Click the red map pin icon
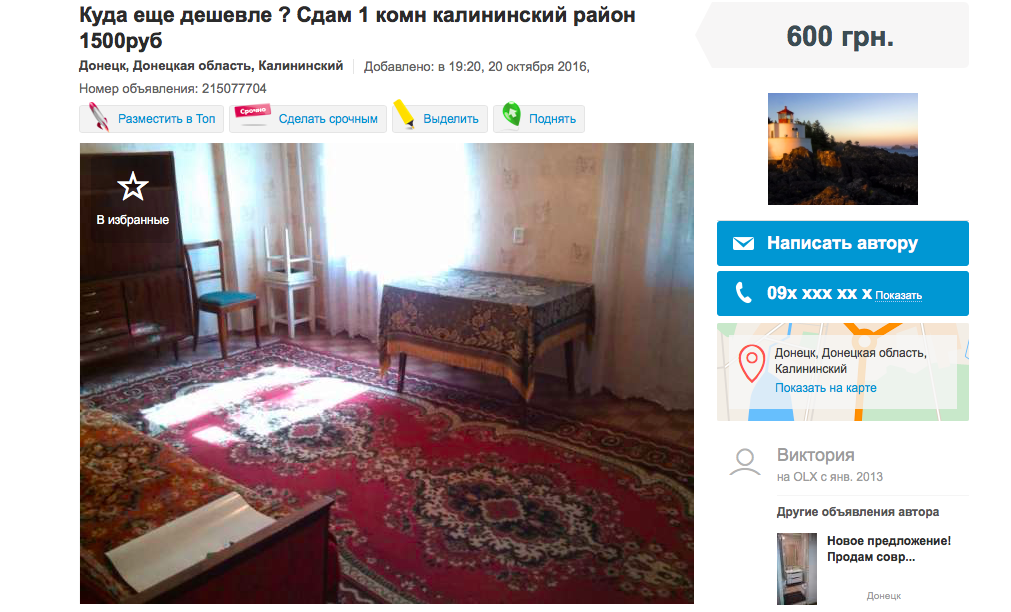The width and height of the screenshot is (1011, 612). [x=752, y=363]
